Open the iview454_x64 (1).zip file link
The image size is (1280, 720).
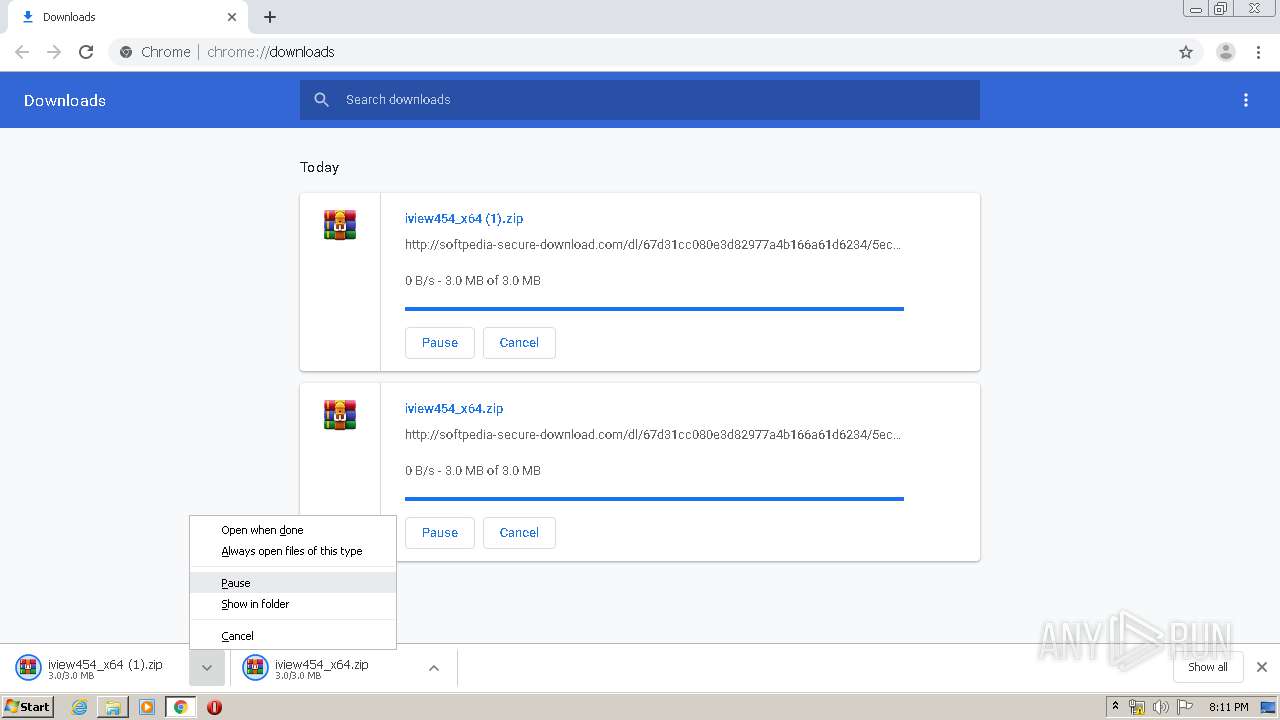[x=464, y=218]
